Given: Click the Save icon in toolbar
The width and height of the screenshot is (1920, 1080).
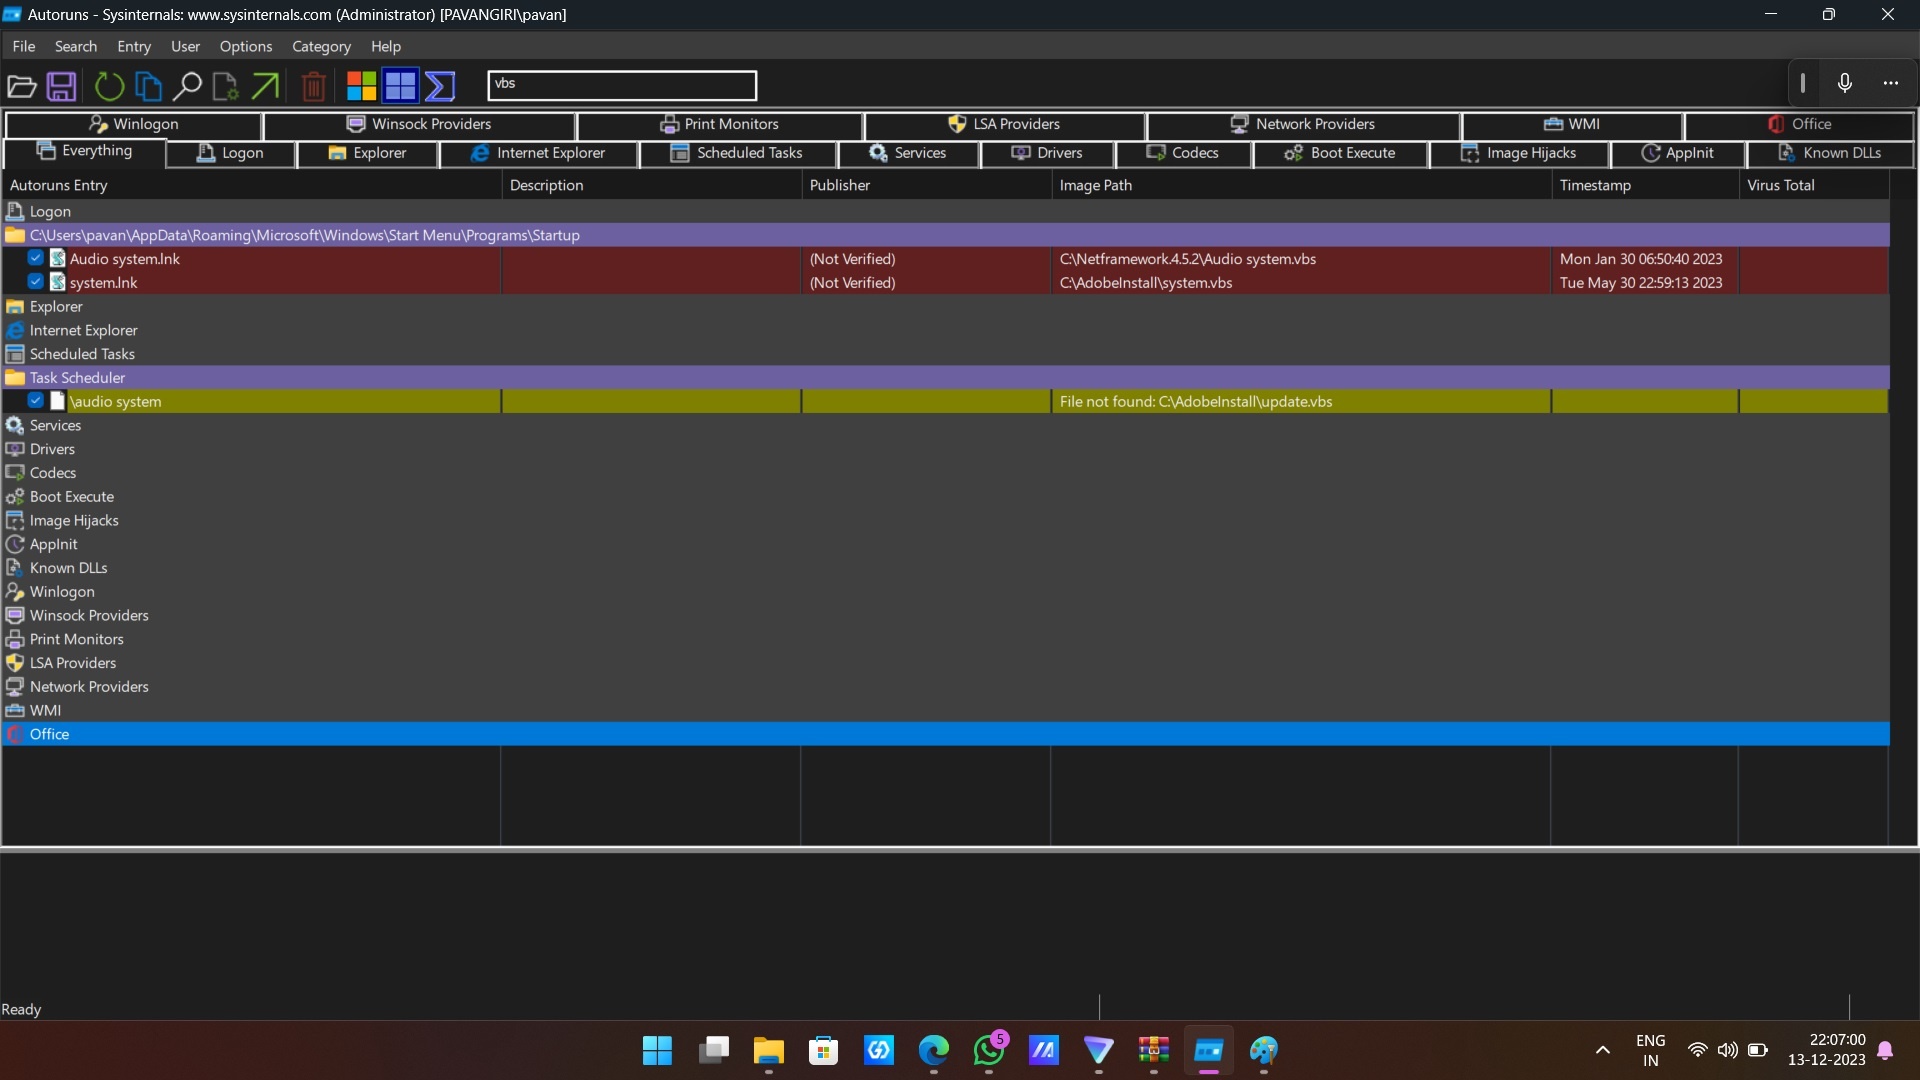Looking at the screenshot, I should click(x=61, y=87).
